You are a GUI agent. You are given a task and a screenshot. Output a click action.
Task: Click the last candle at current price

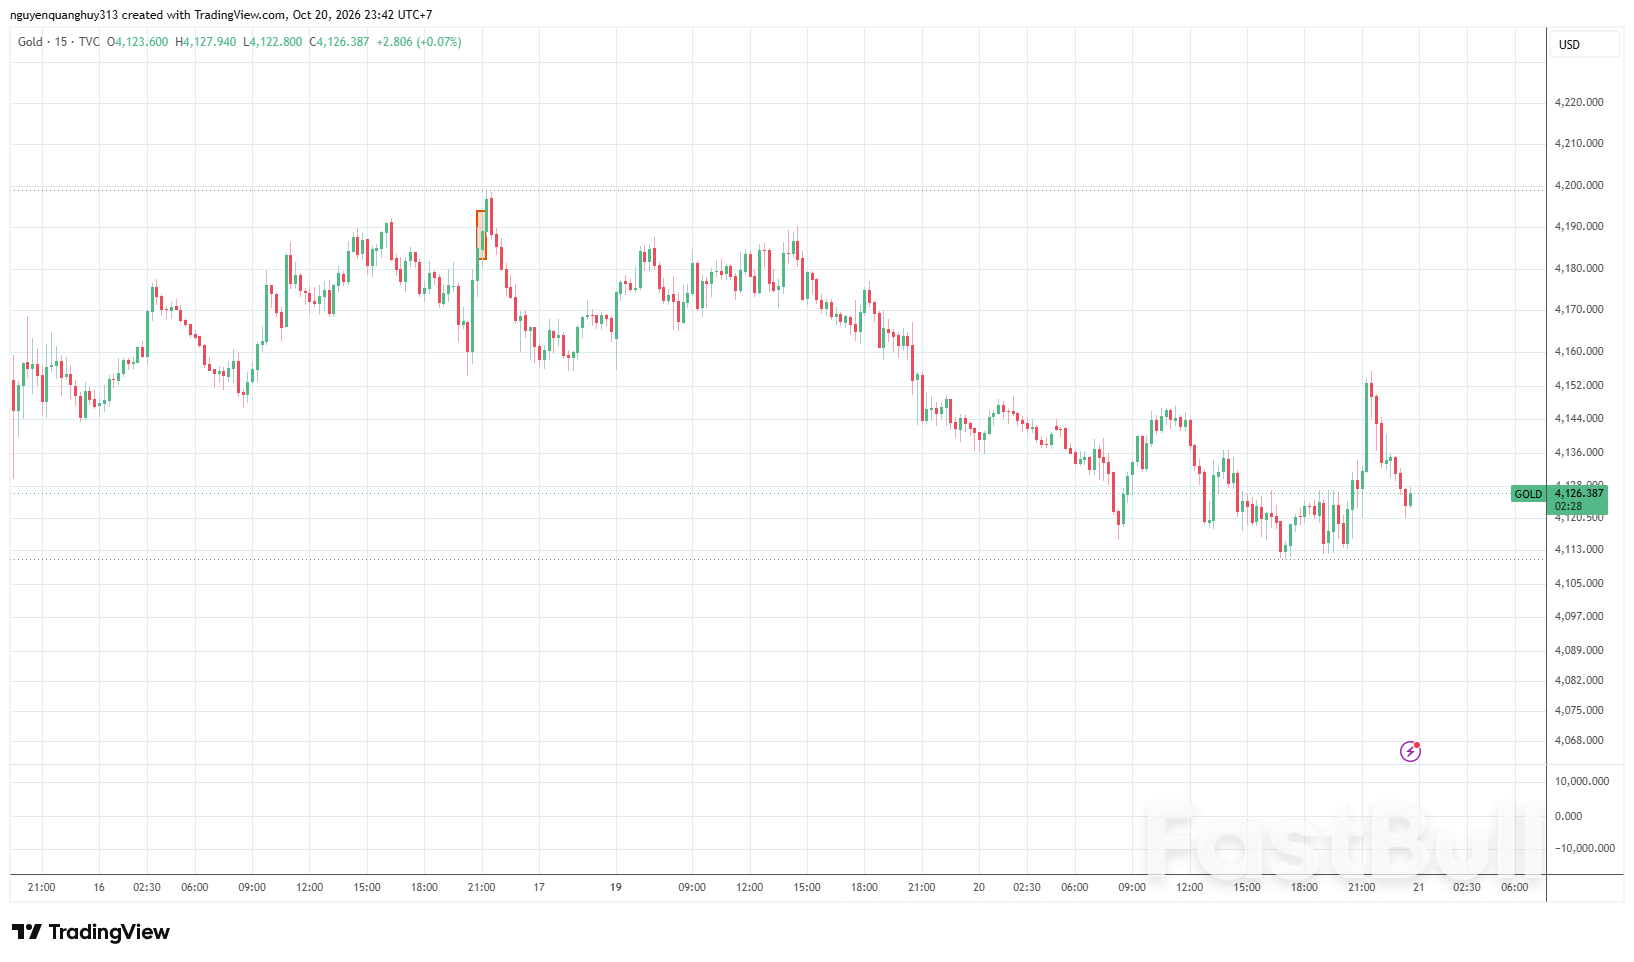click(1409, 498)
